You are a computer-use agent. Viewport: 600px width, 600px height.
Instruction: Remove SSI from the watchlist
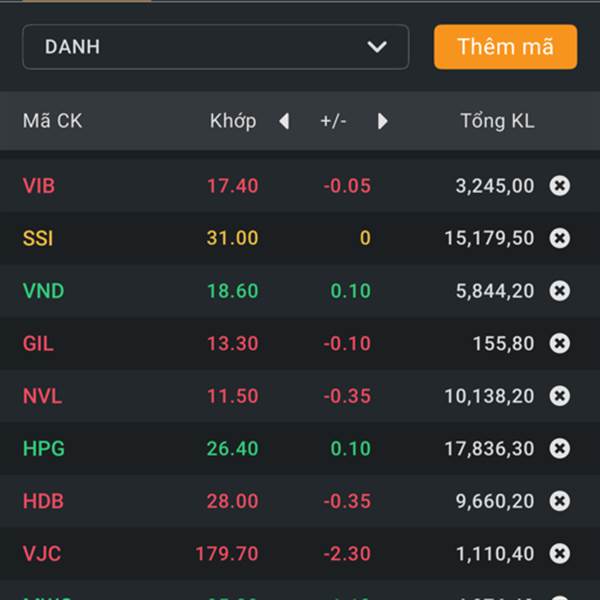560,238
